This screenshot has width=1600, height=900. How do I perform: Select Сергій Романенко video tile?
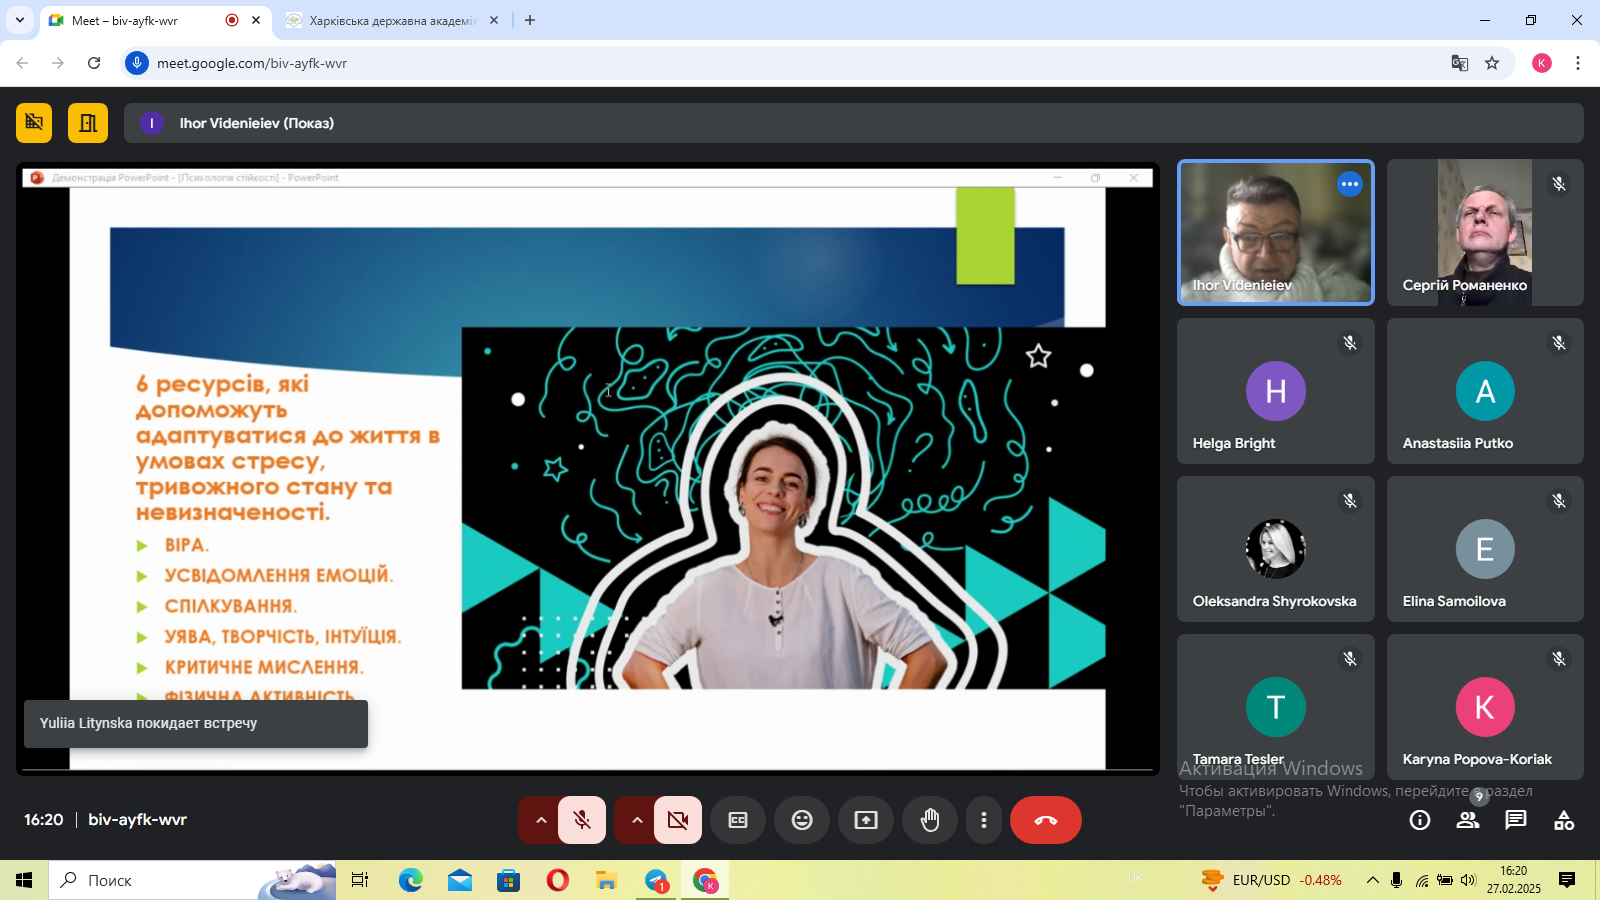(1485, 232)
